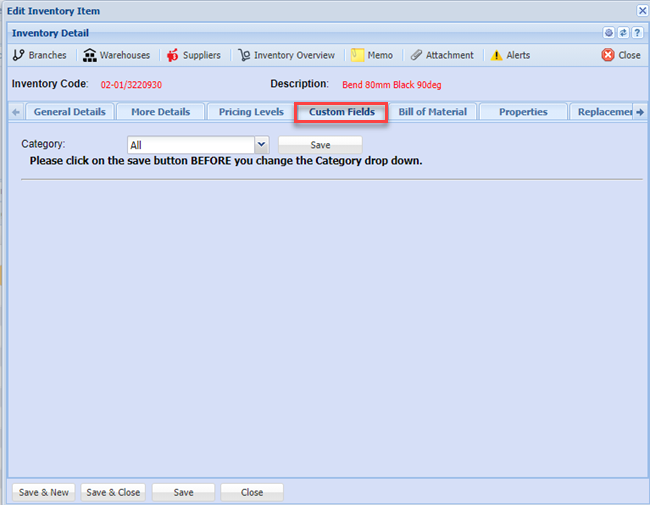This screenshot has height=505, width=650.
Task: Click Save next to Category dropdown
Action: pos(320,145)
